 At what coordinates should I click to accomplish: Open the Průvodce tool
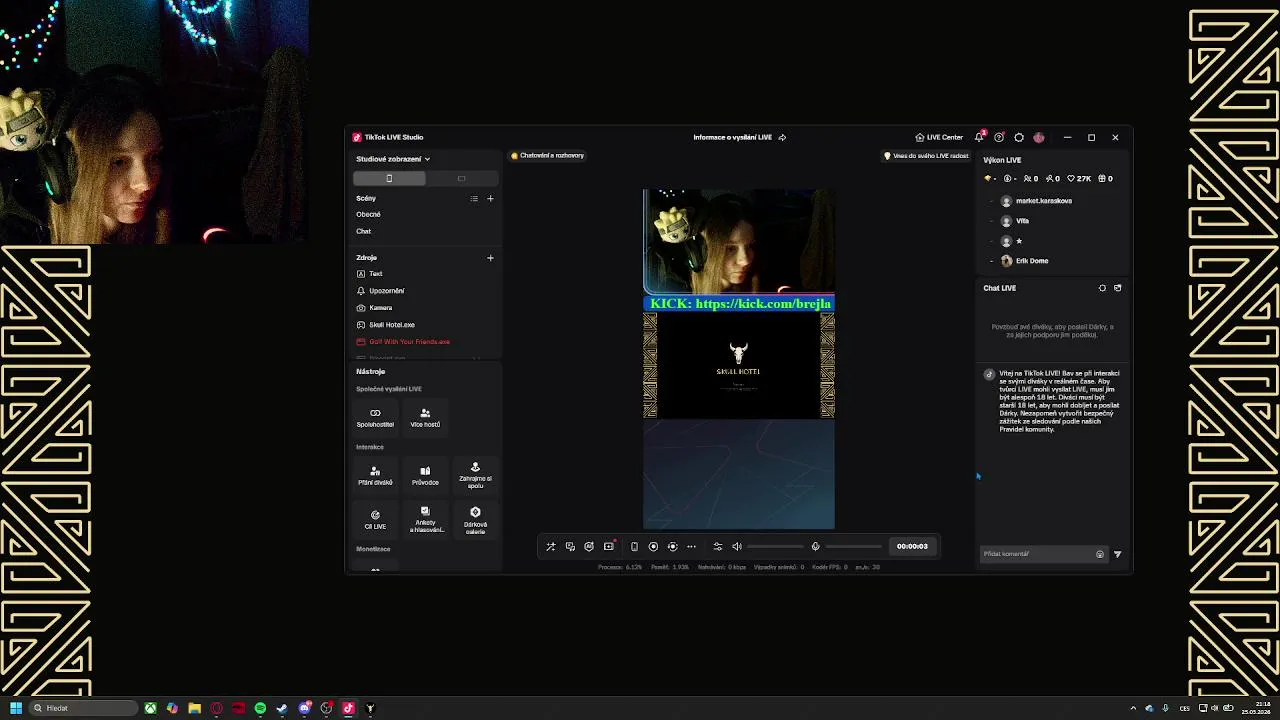425,476
